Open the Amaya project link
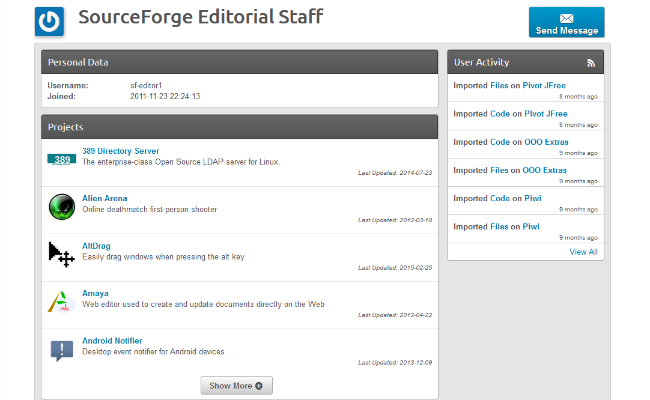 (95, 293)
